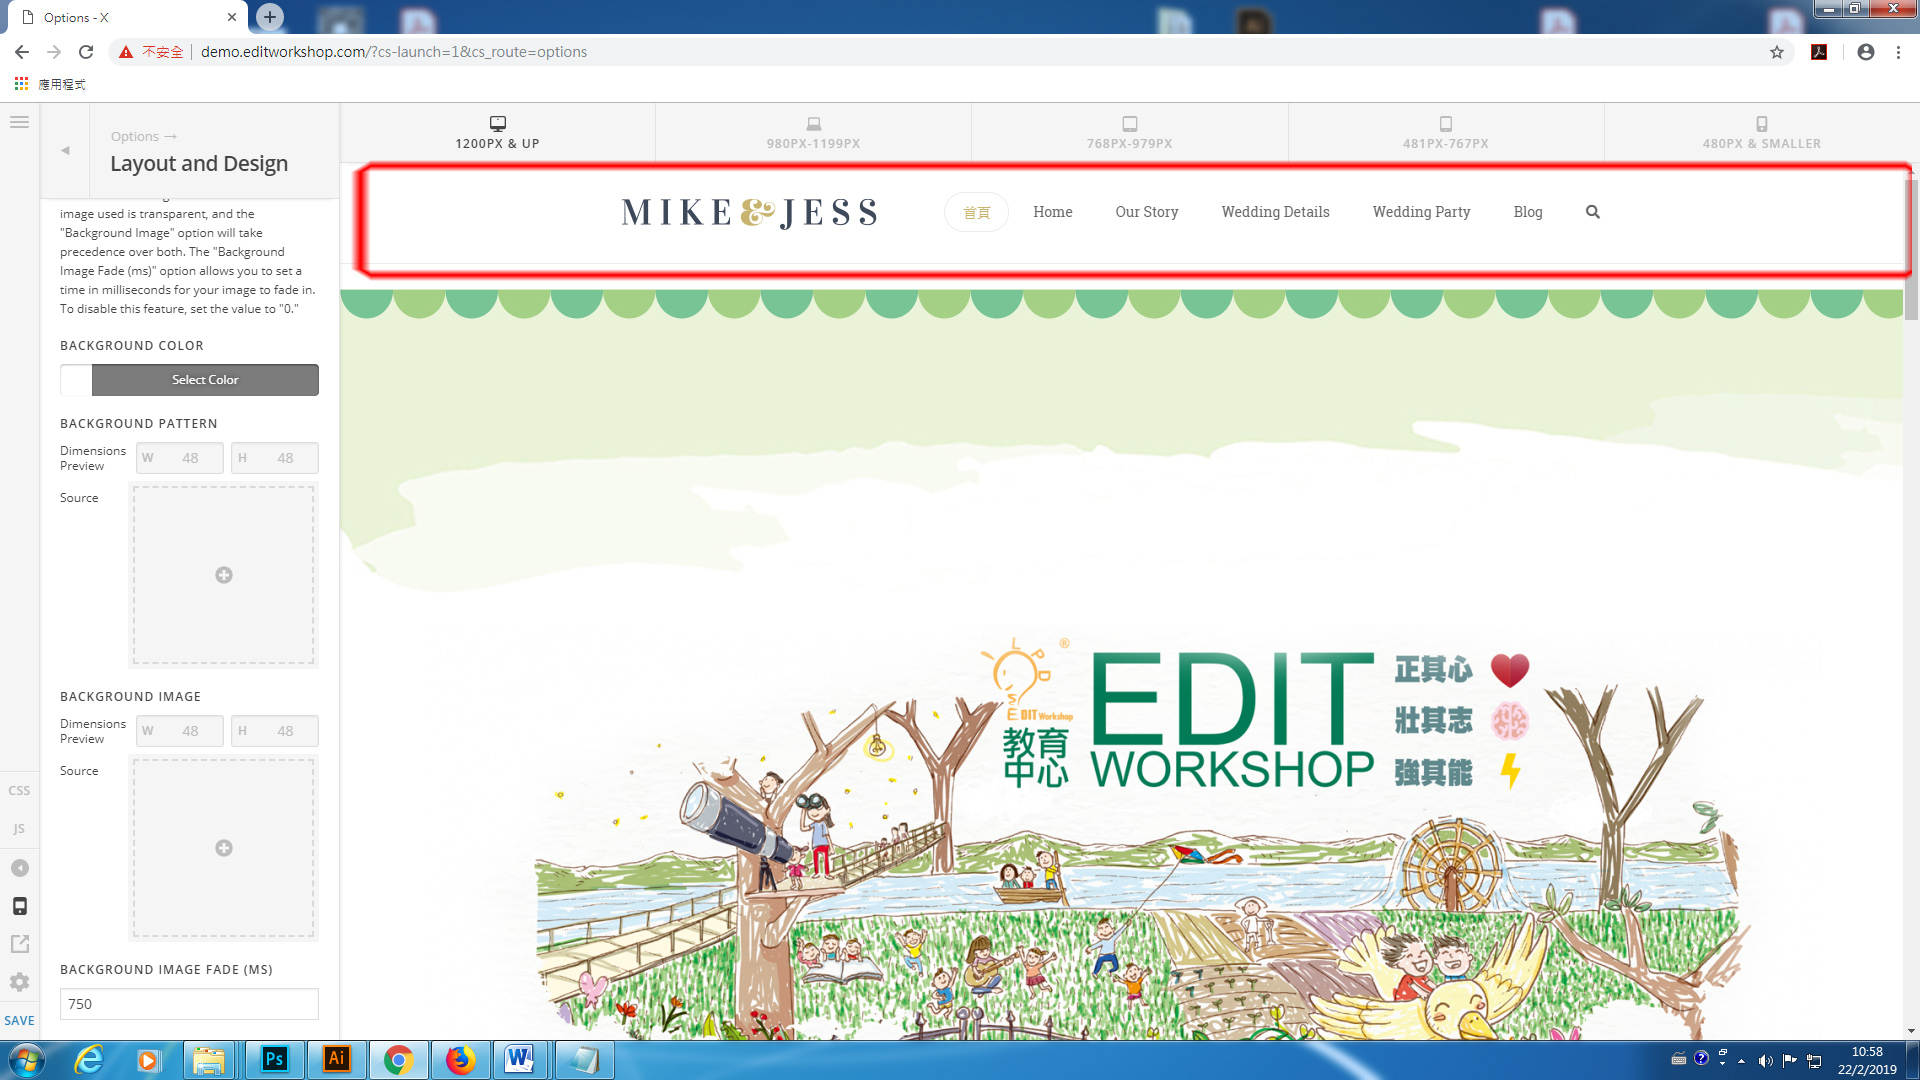
Task: Open the Wedding Details menu link
Action: tap(1275, 212)
